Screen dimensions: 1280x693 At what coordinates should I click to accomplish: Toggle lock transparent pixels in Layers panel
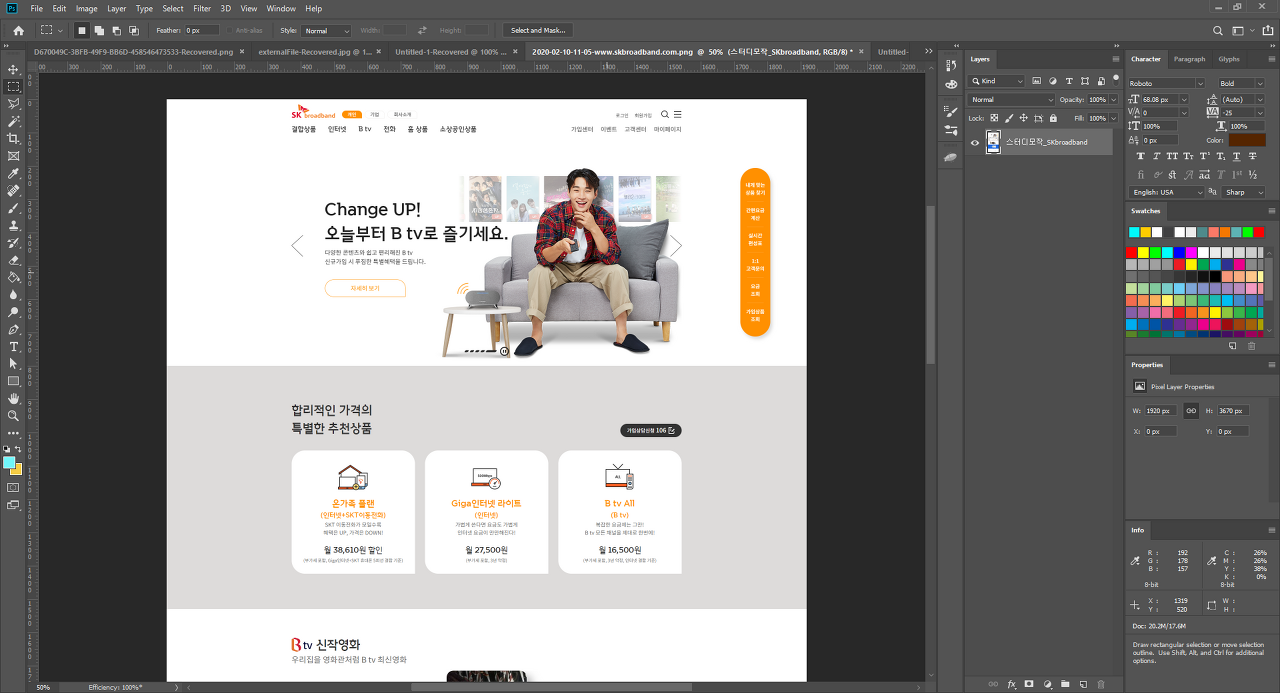pyautogui.click(x=994, y=118)
